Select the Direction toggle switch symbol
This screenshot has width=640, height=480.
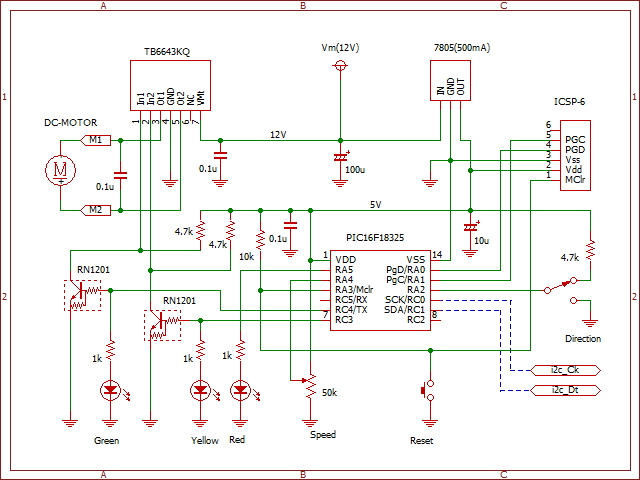click(x=561, y=290)
